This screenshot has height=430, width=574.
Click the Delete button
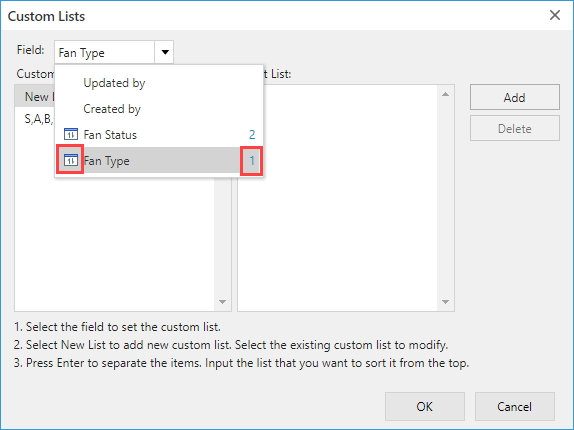coord(515,128)
